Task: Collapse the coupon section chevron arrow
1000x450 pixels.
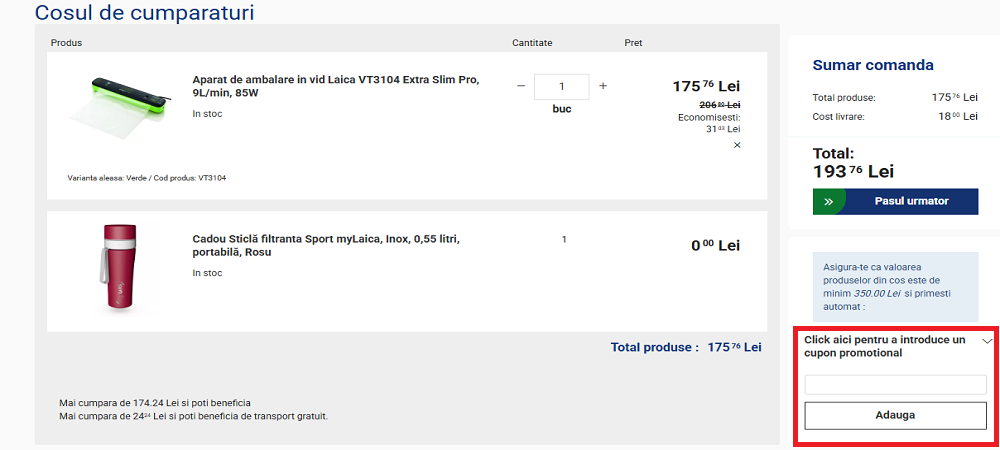Action: [x=988, y=341]
